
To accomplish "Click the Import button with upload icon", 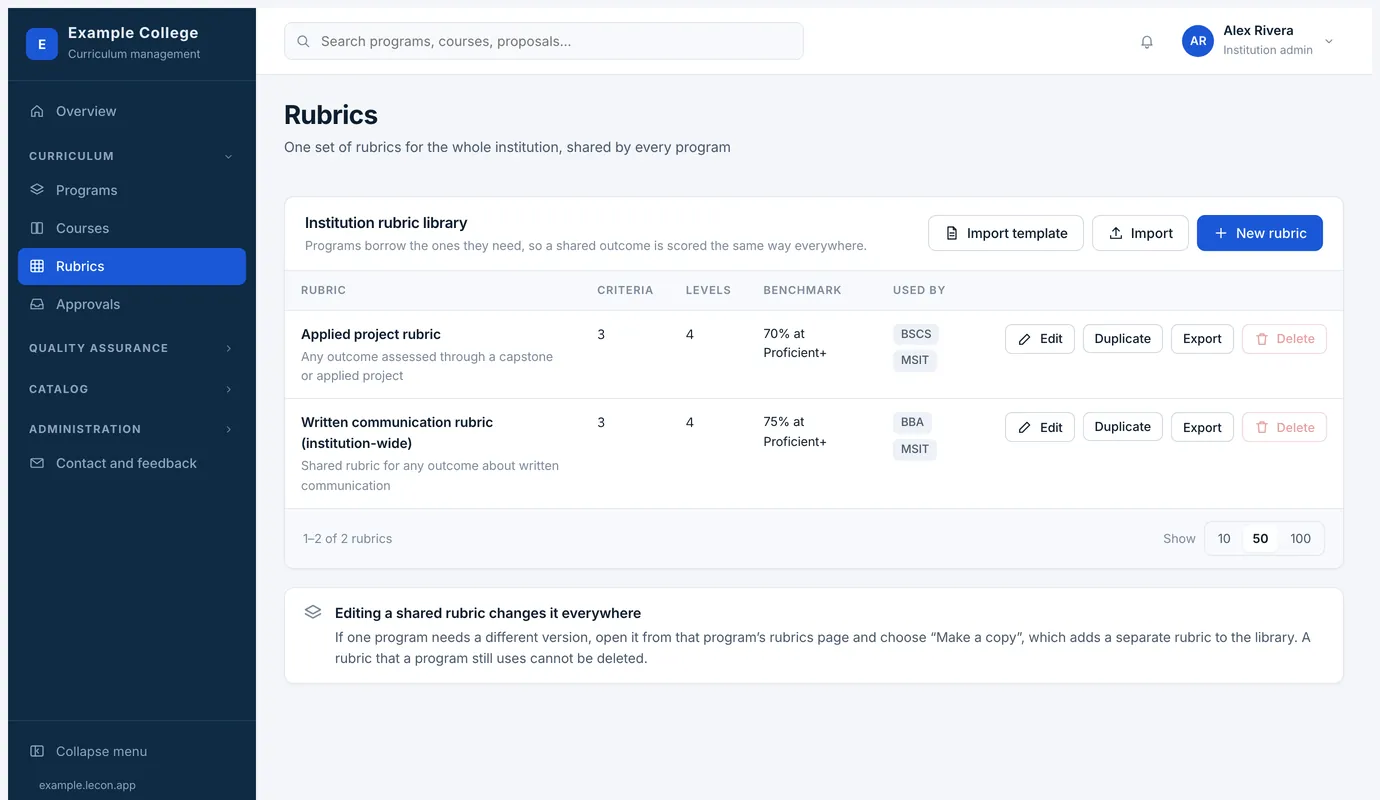I will pos(1140,233).
